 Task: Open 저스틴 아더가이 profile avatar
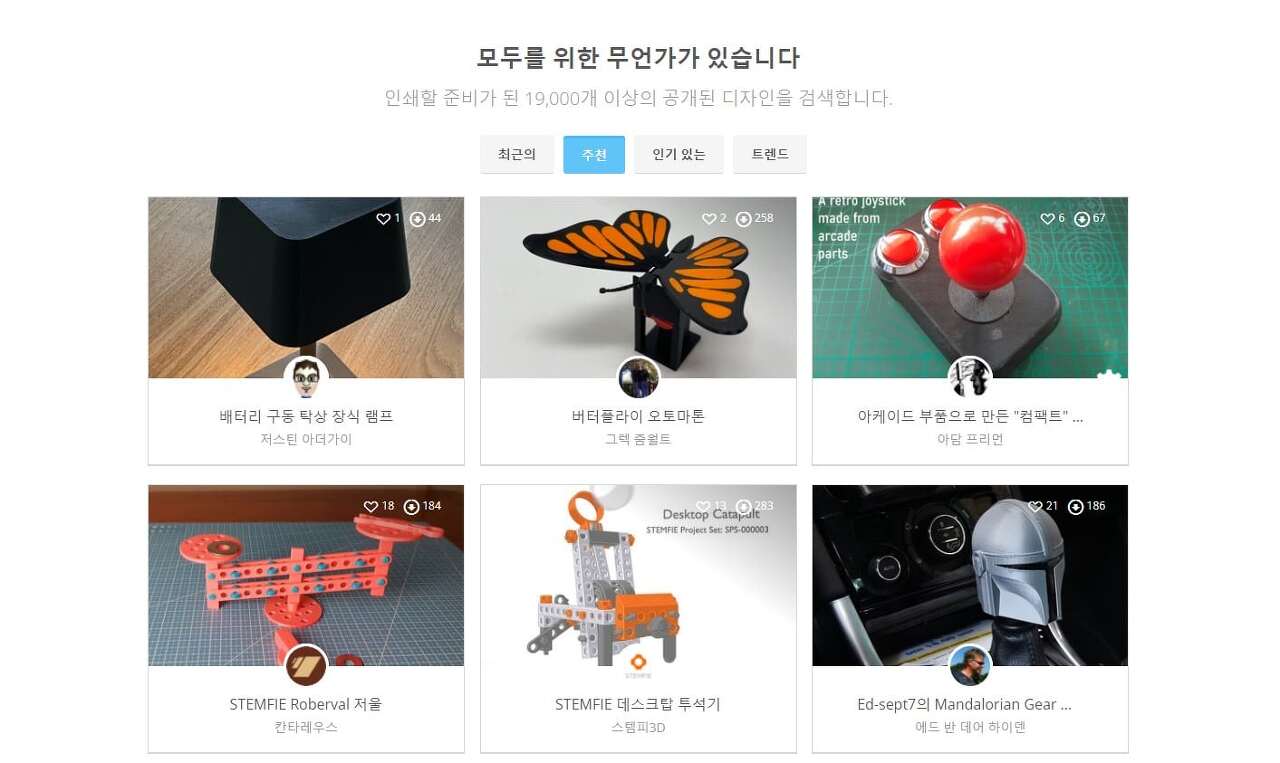[306, 378]
